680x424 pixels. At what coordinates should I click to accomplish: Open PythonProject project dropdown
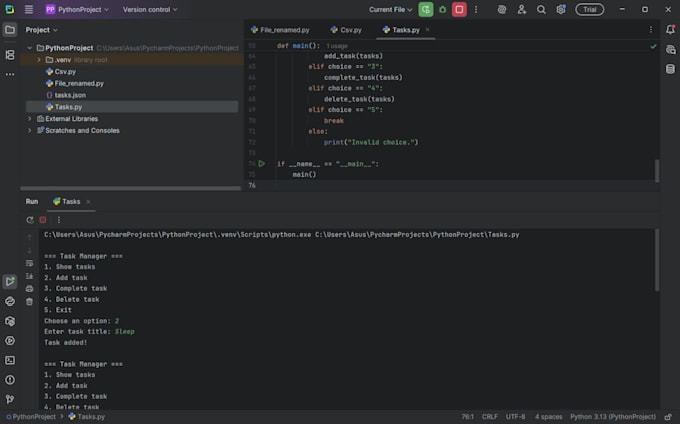tap(77, 10)
